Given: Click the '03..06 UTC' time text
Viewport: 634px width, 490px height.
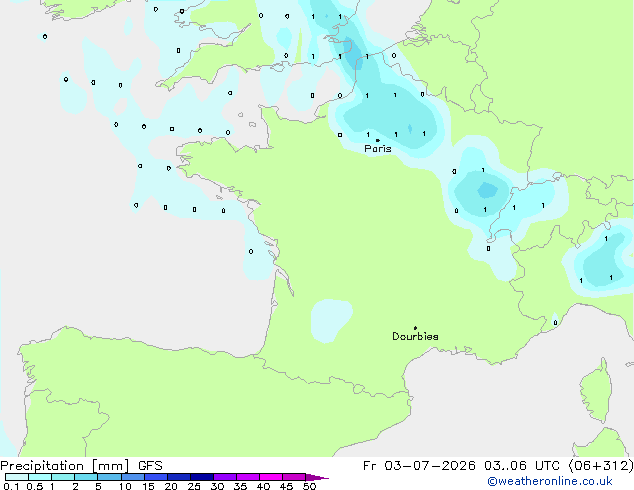Looking at the screenshot, I should (522, 466).
